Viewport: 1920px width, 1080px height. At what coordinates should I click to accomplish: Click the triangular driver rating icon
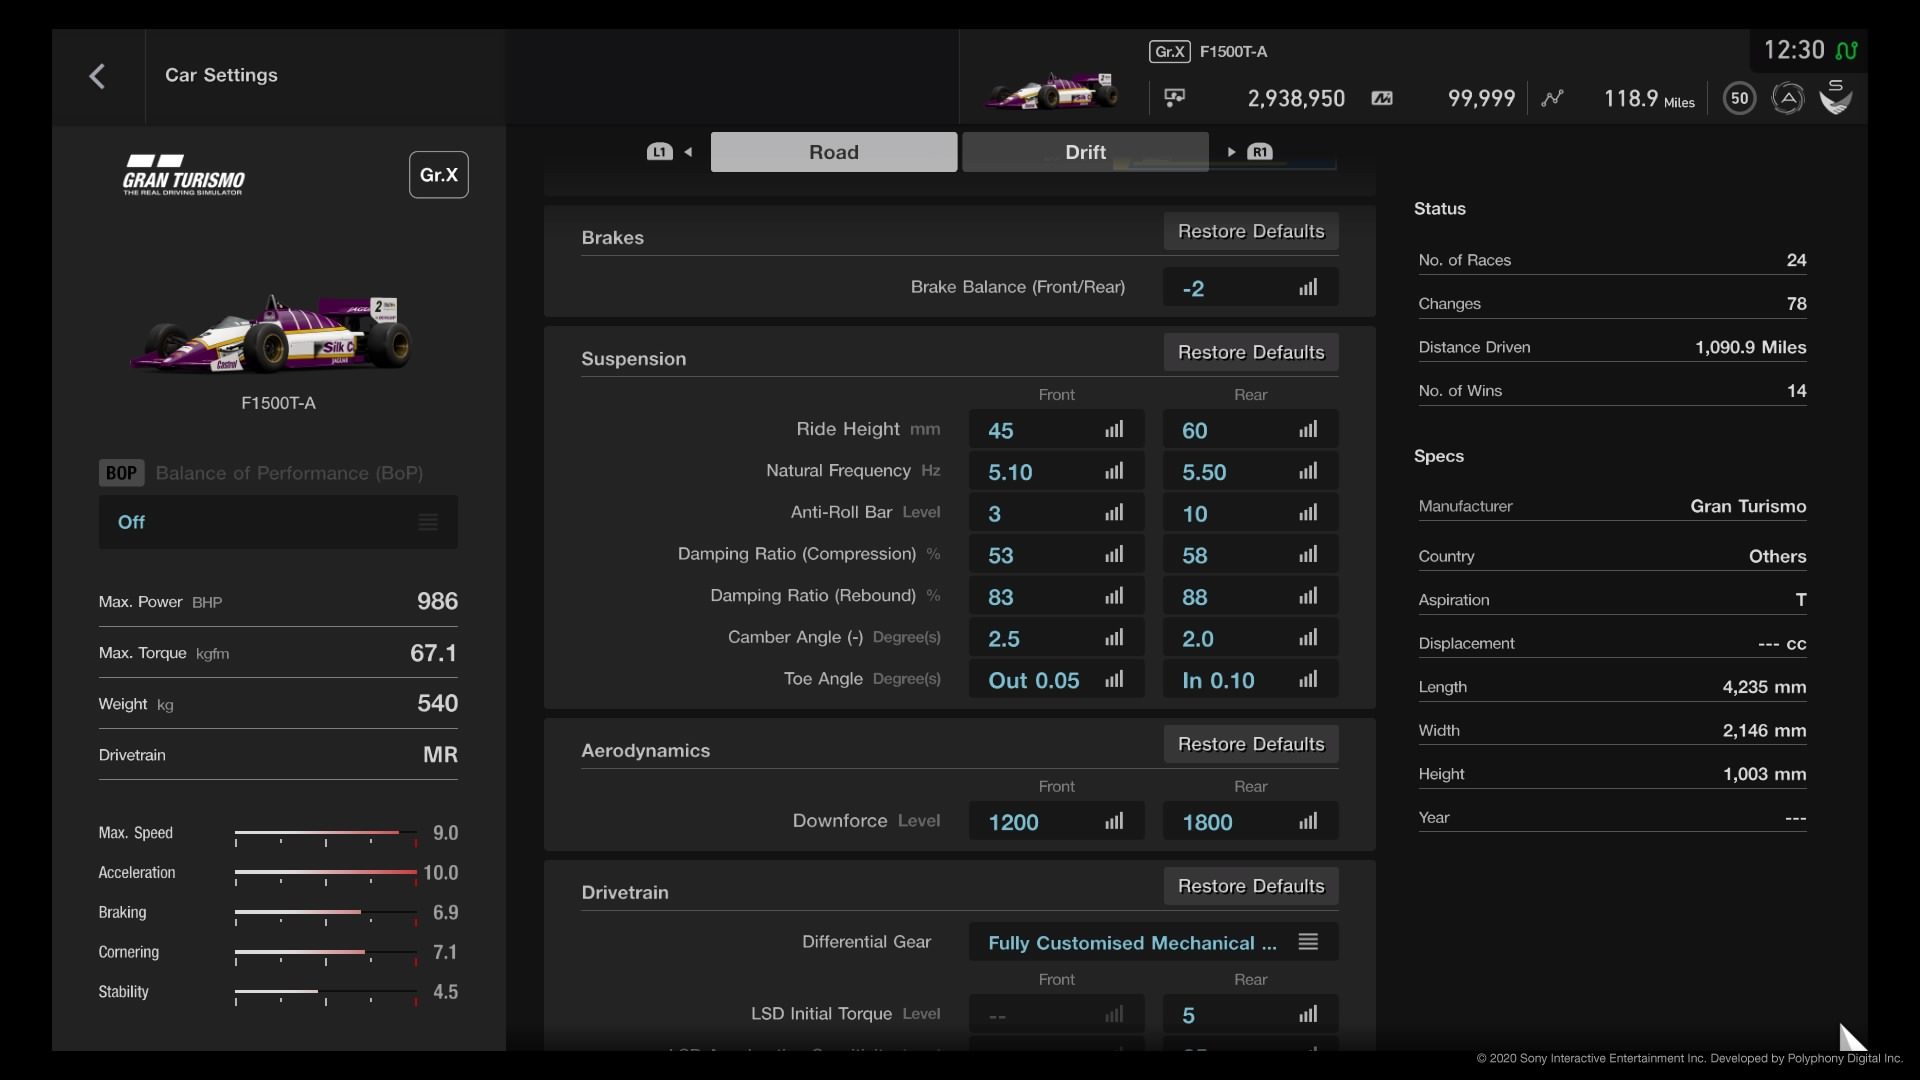pyautogui.click(x=1787, y=98)
